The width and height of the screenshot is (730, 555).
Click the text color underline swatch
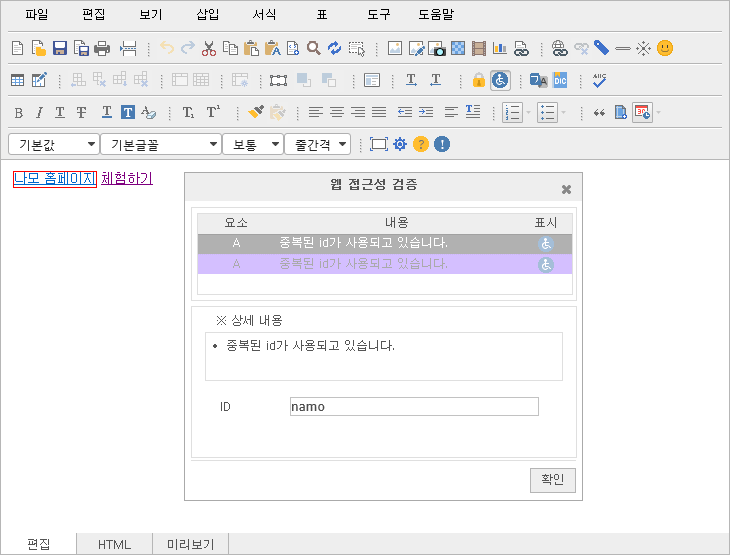coord(107,112)
